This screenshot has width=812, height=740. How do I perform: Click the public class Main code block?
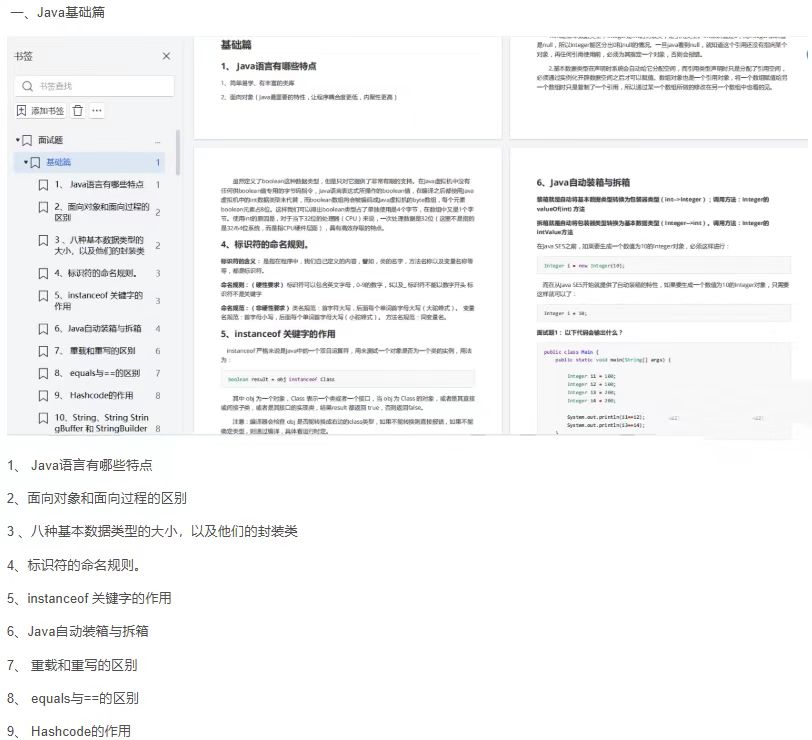(x=664, y=388)
